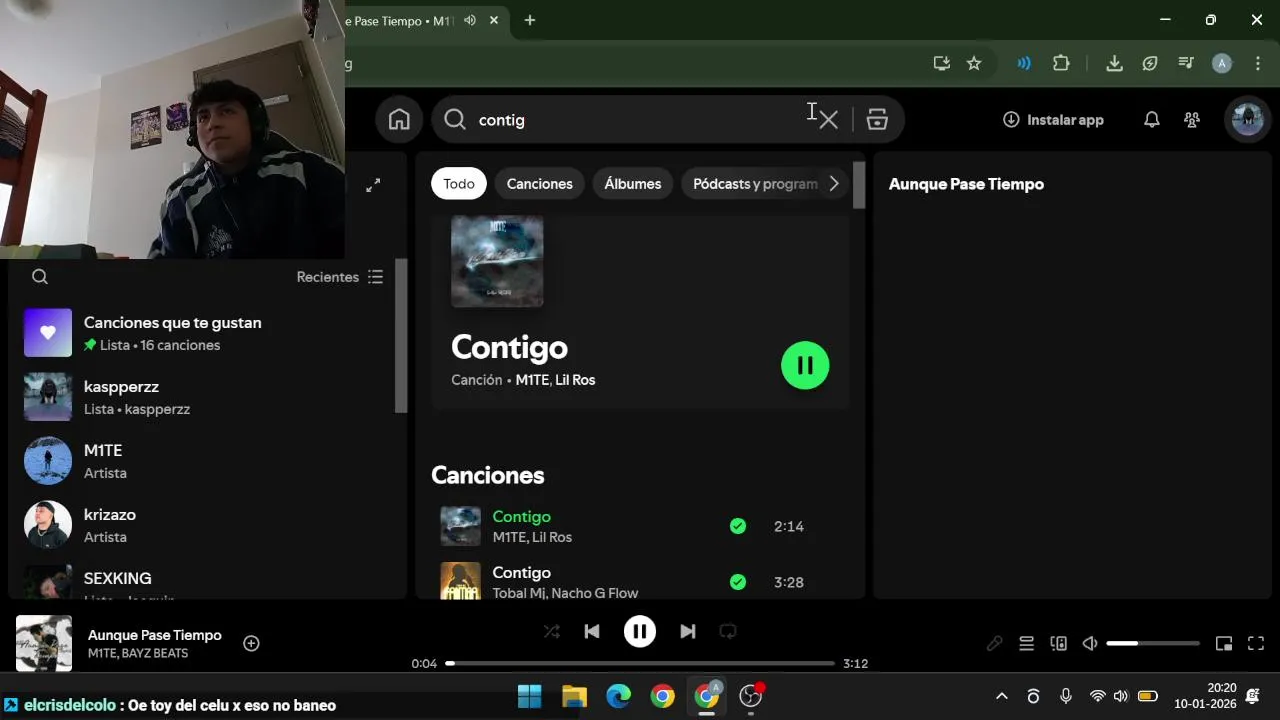Go to Spotify Home icon
Image resolution: width=1280 pixels, height=720 pixels.
[x=399, y=120]
